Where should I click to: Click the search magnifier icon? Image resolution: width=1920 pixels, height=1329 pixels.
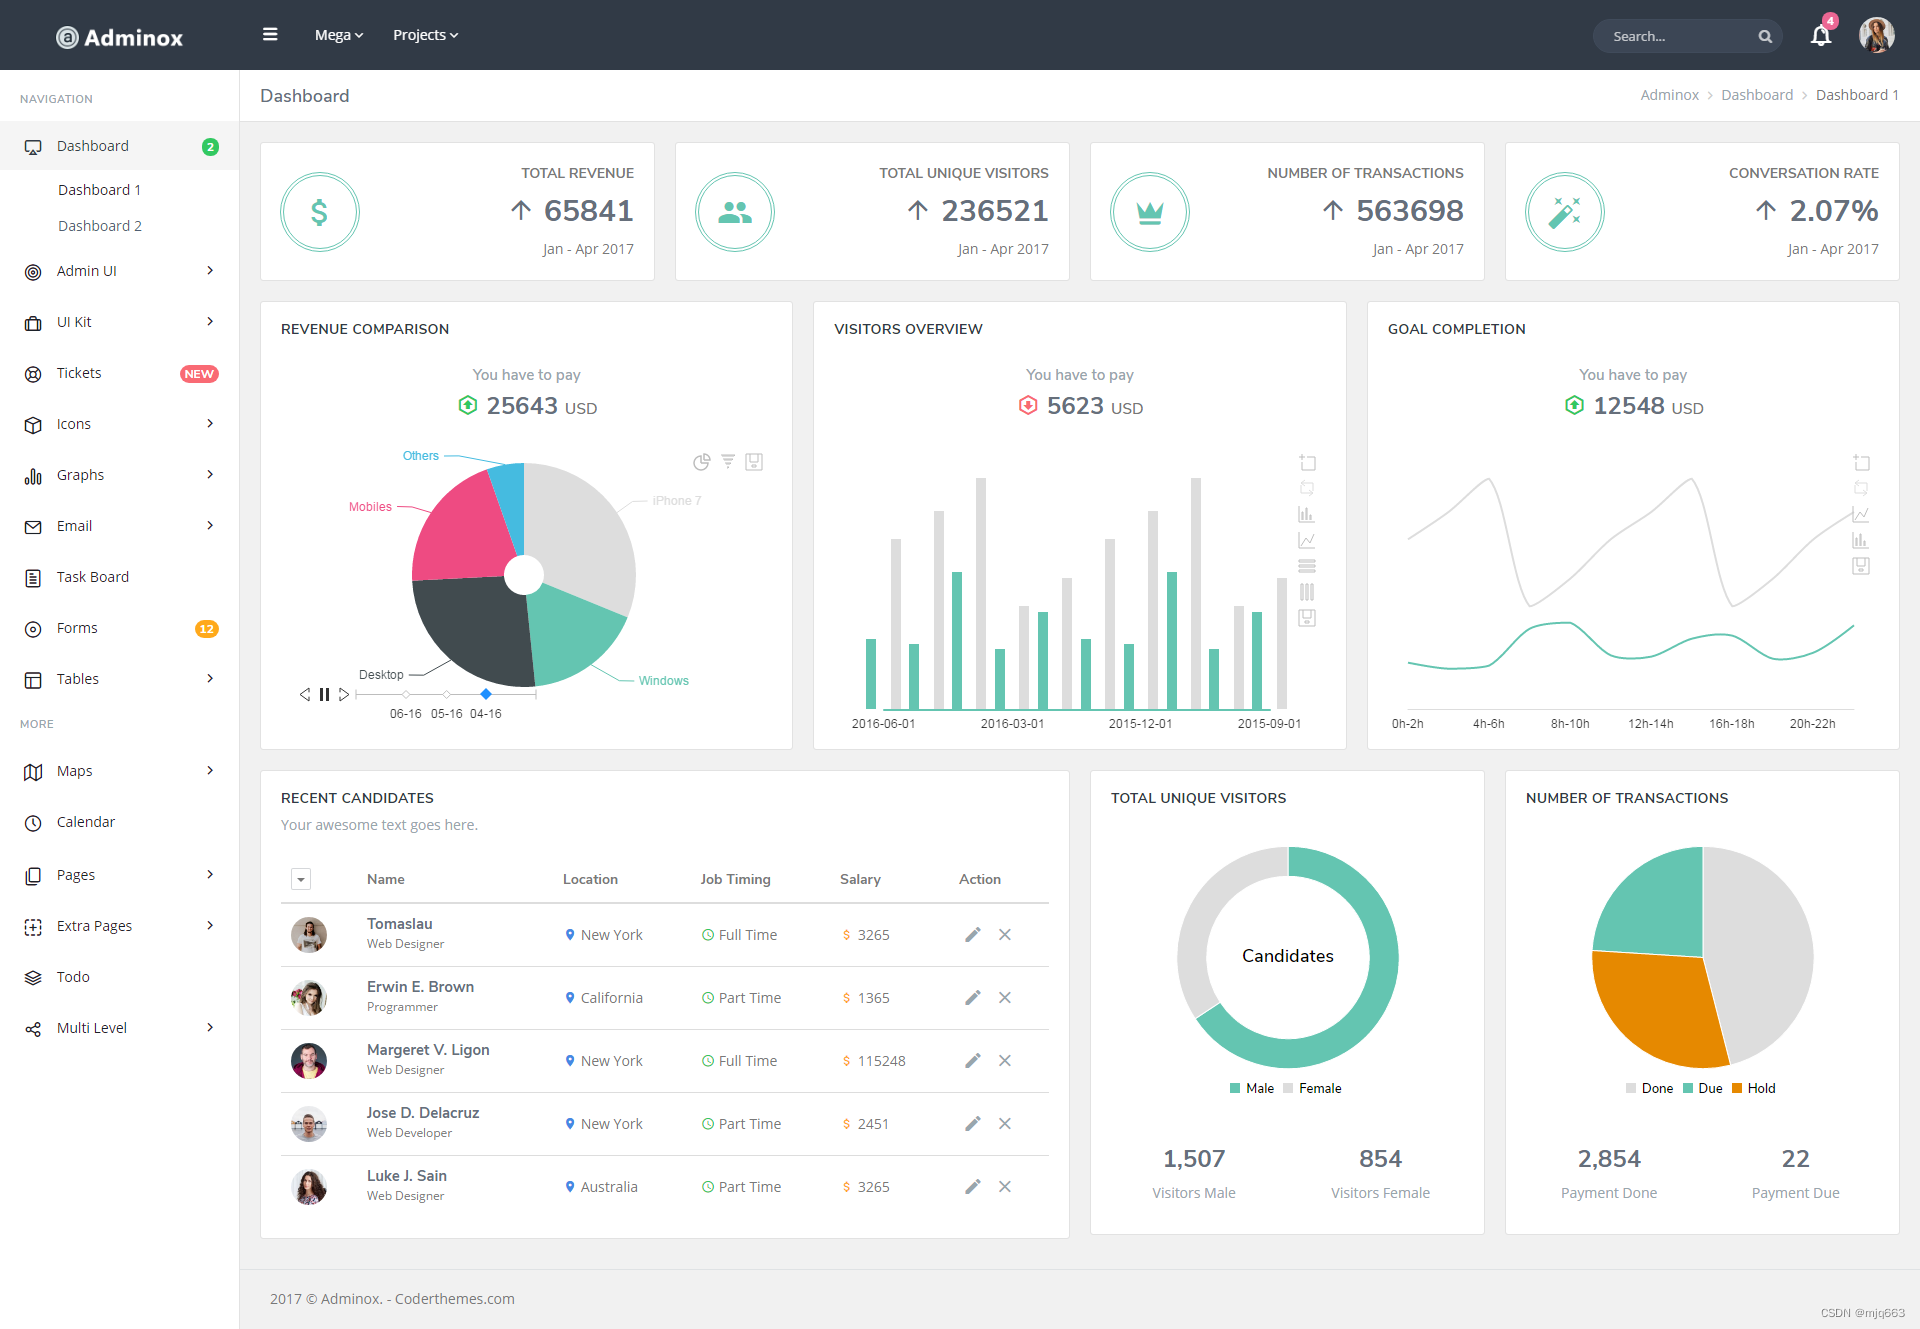point(1765,37)
